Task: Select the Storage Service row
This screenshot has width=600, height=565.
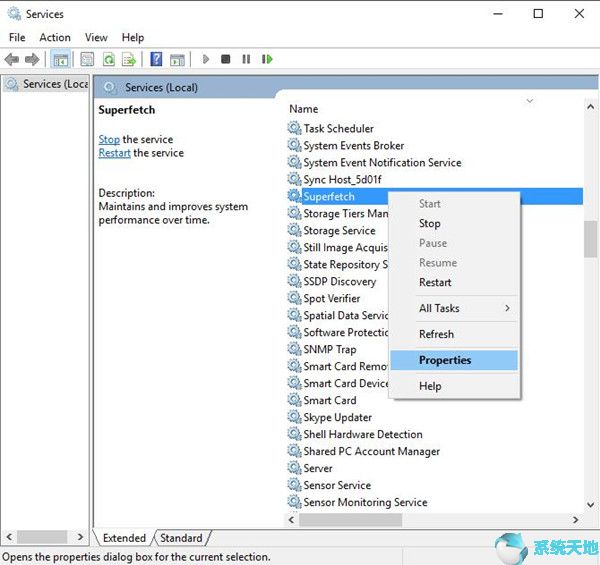Action: pyautogui.click(x=339, y=230)
